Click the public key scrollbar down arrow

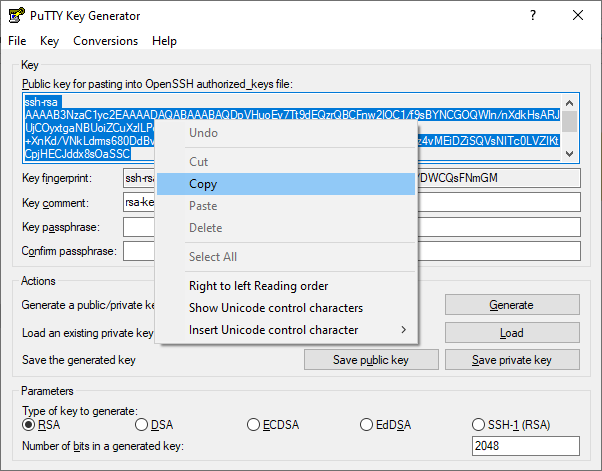(x=569, y=154)
